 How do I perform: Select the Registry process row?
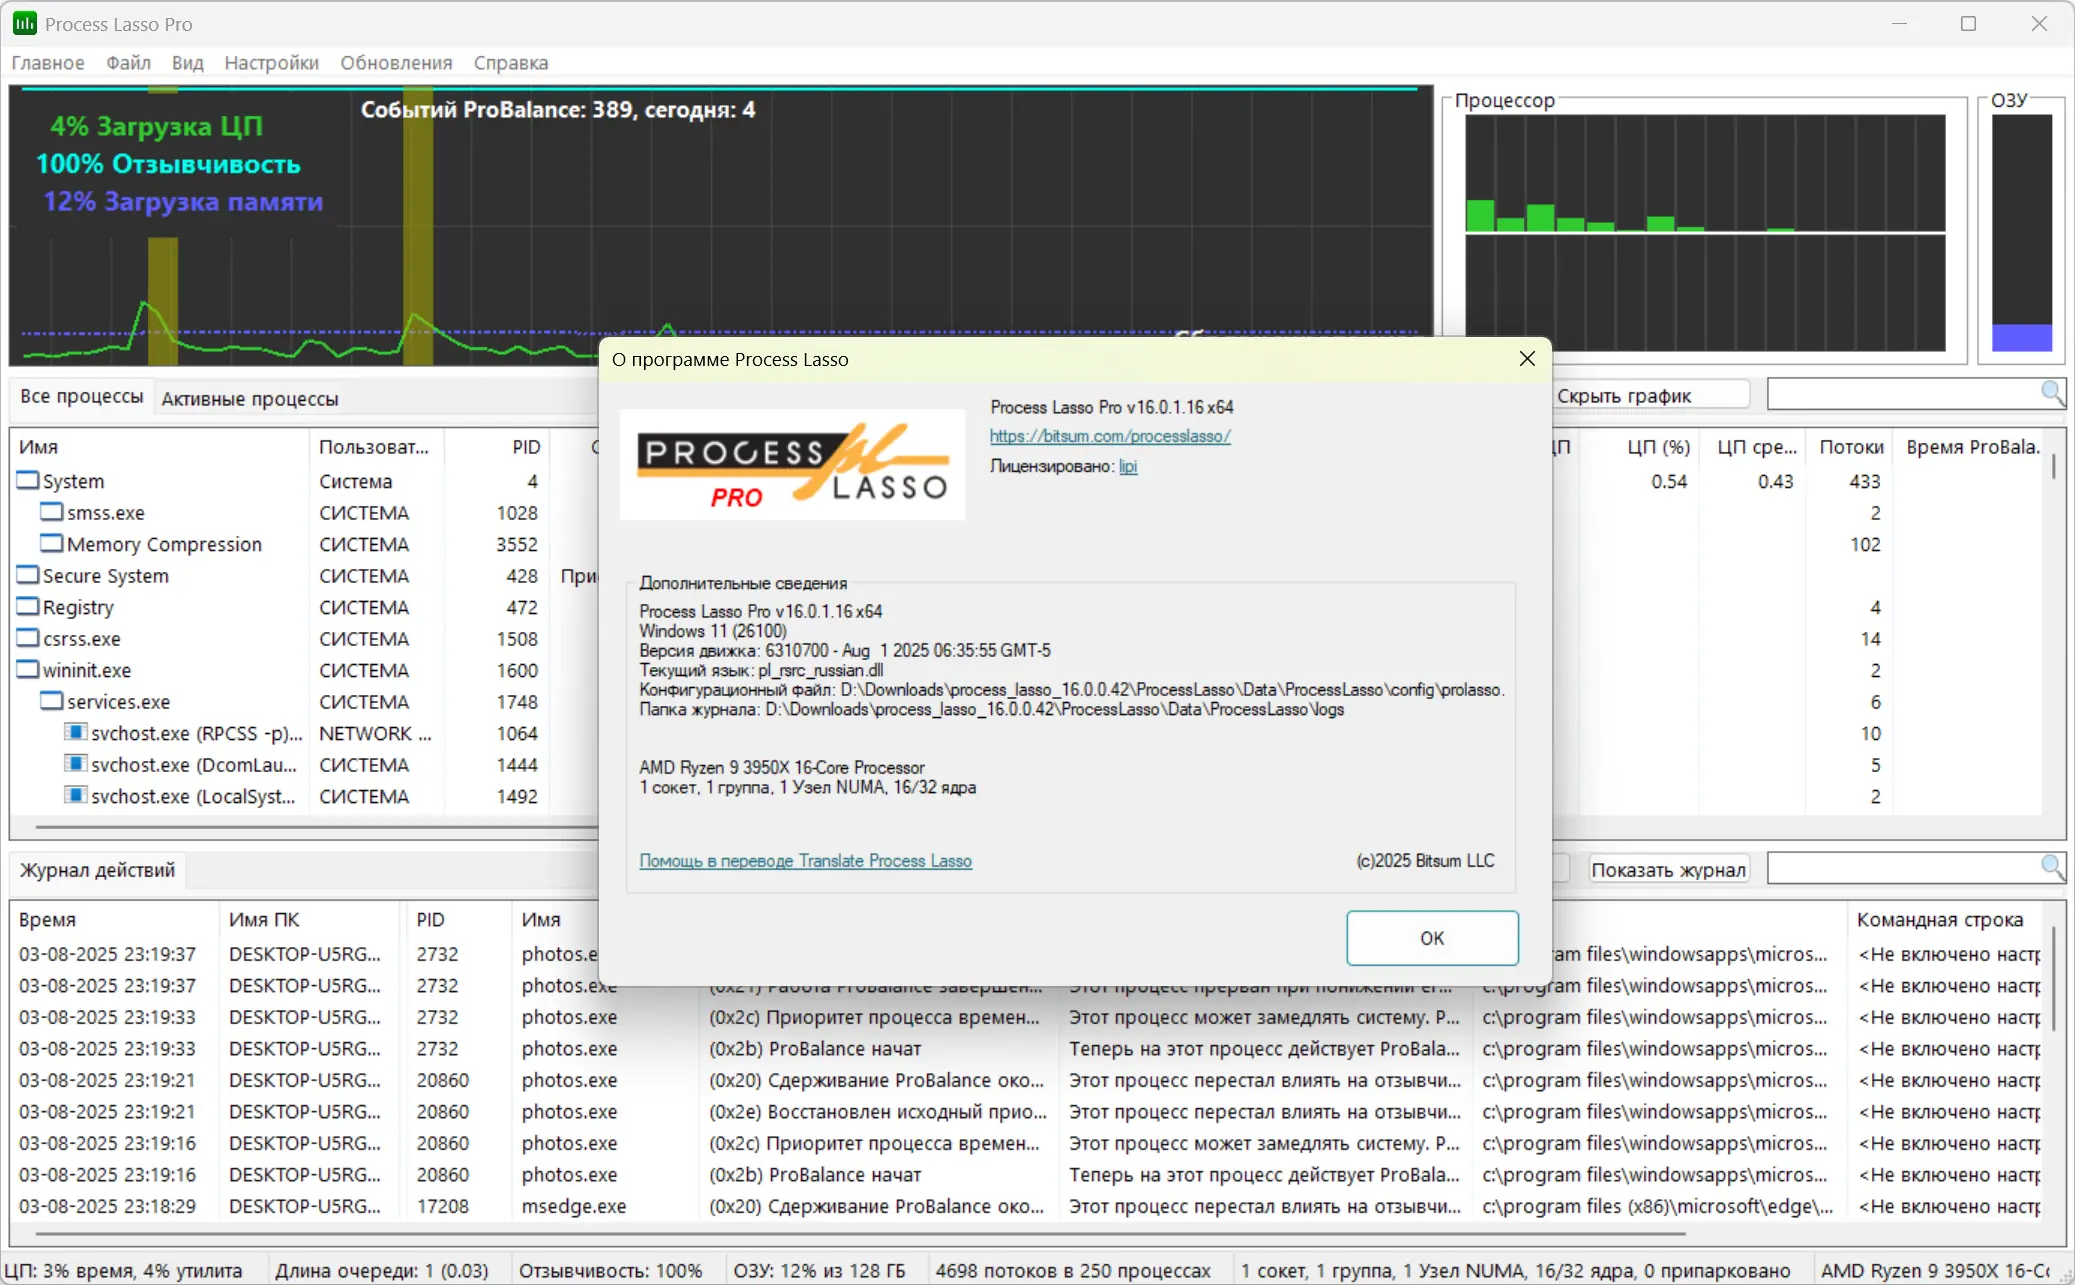coord(78,607)
